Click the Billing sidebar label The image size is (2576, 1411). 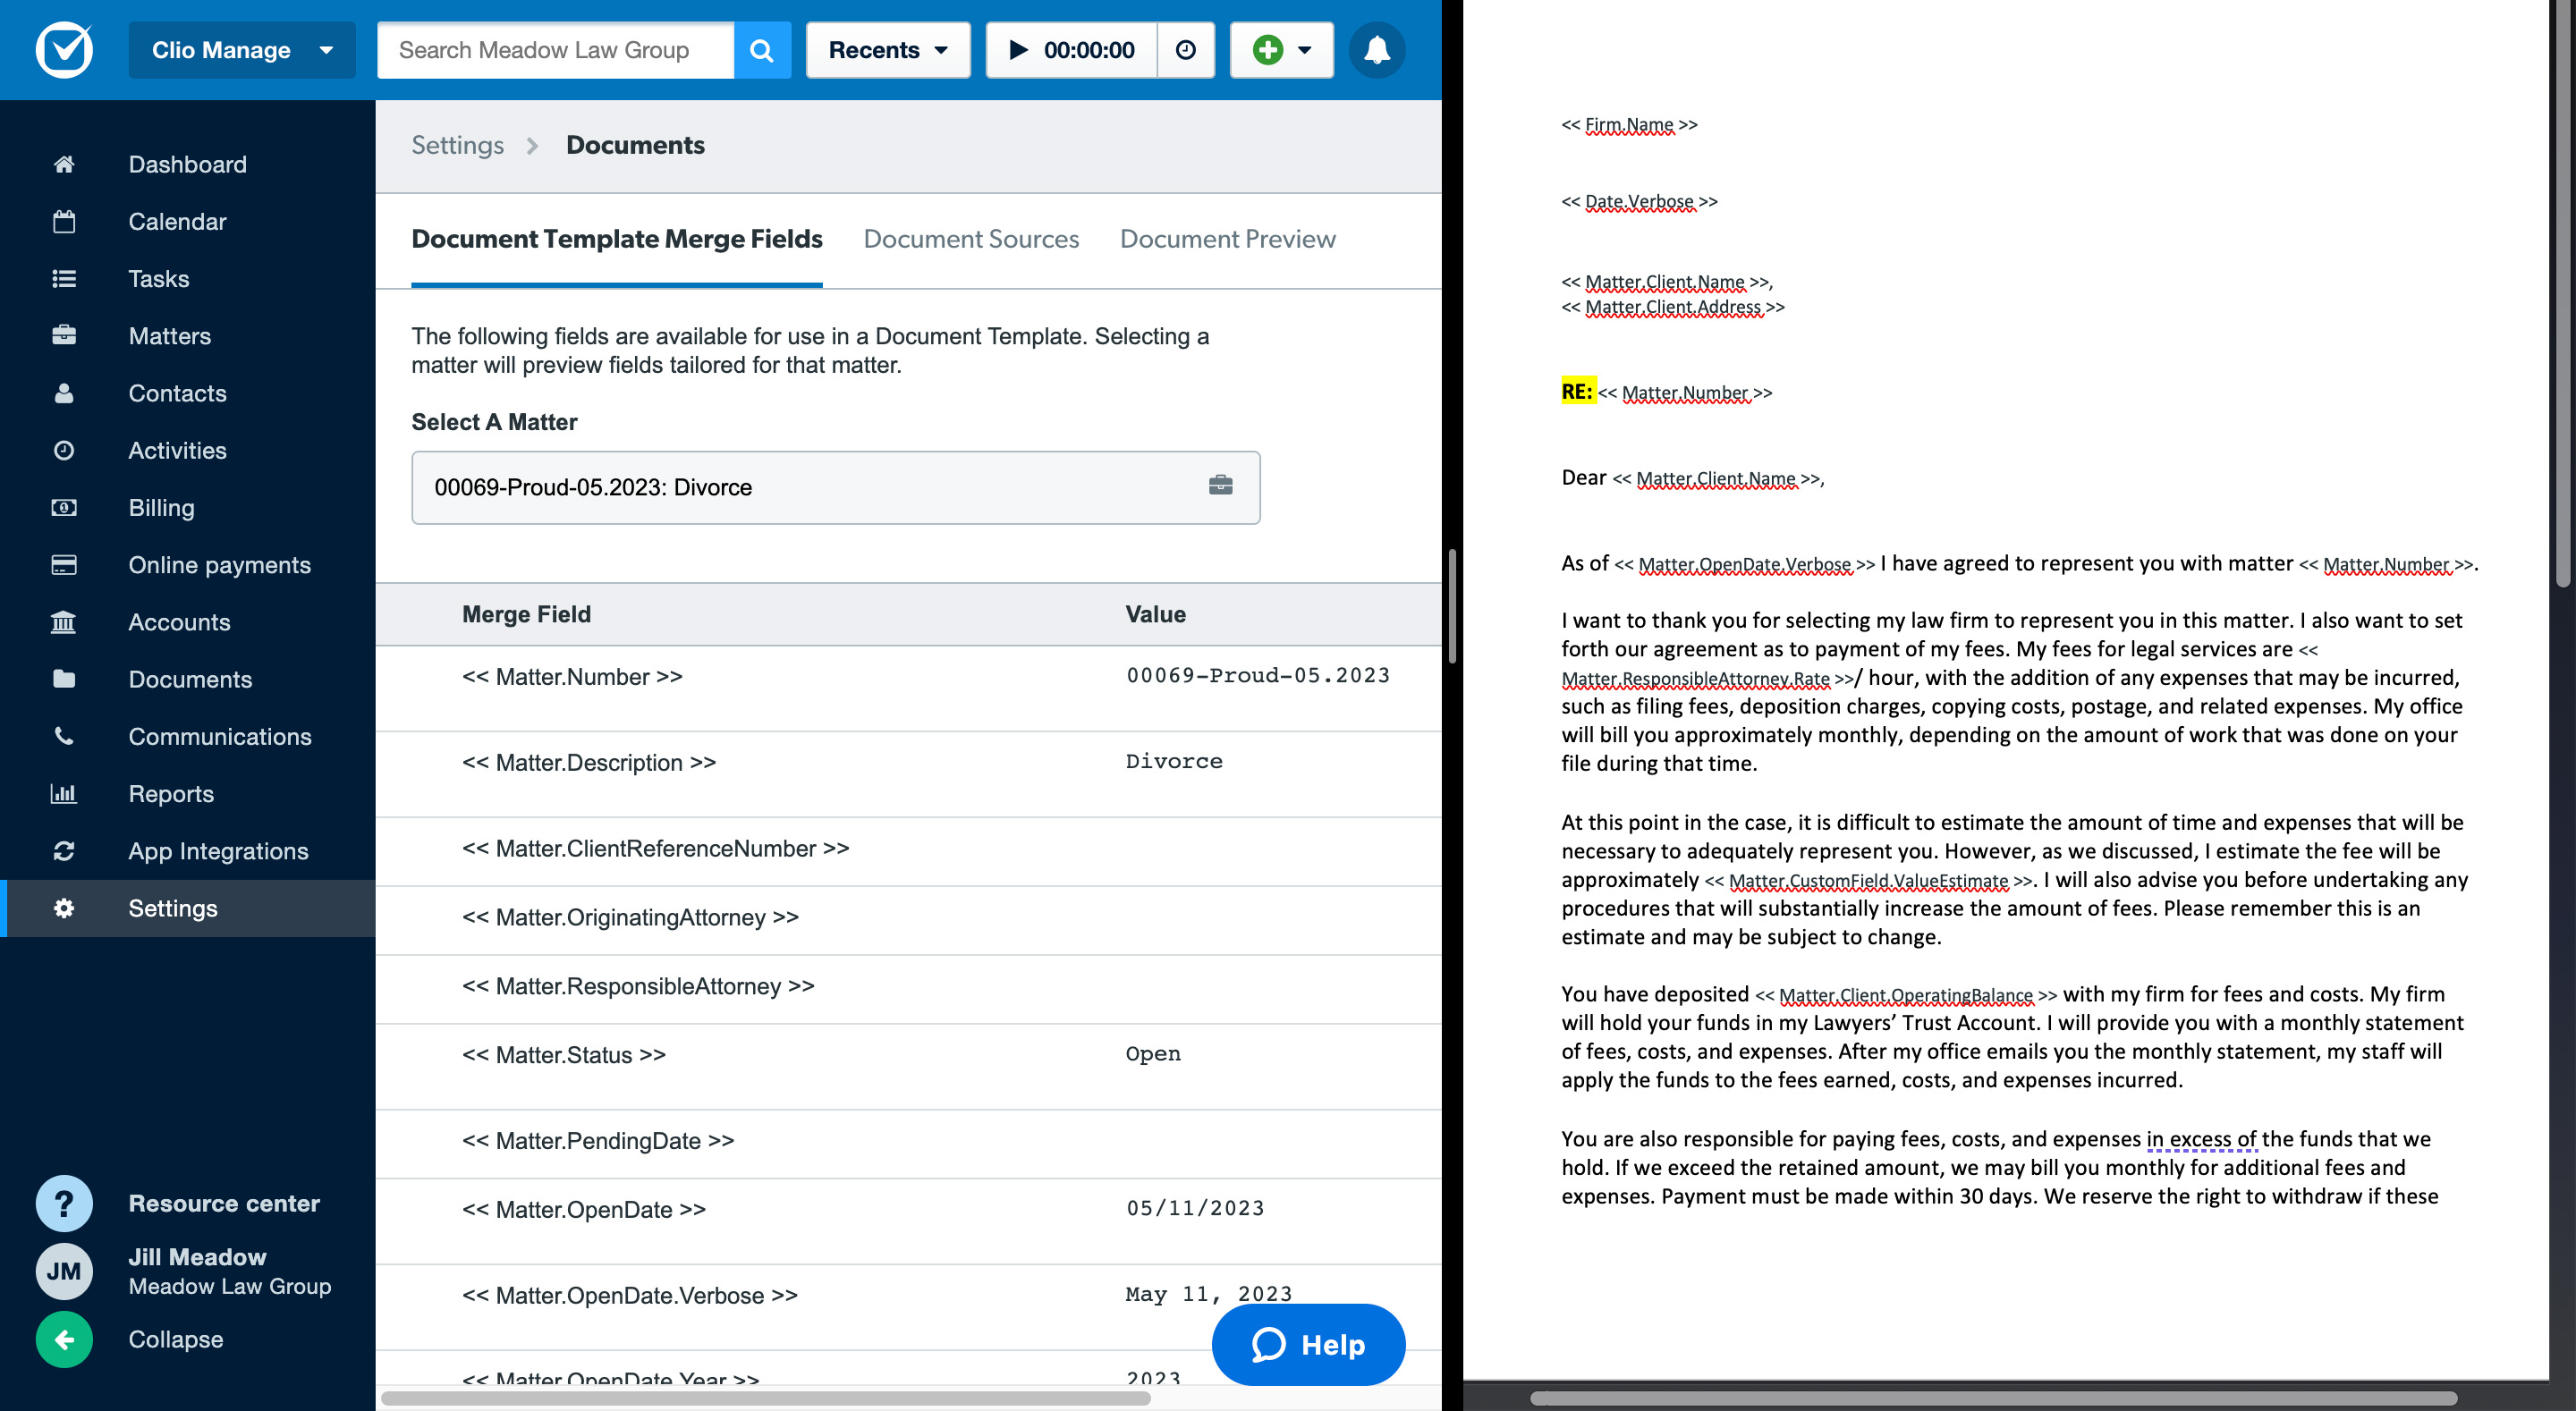point(162,507)
